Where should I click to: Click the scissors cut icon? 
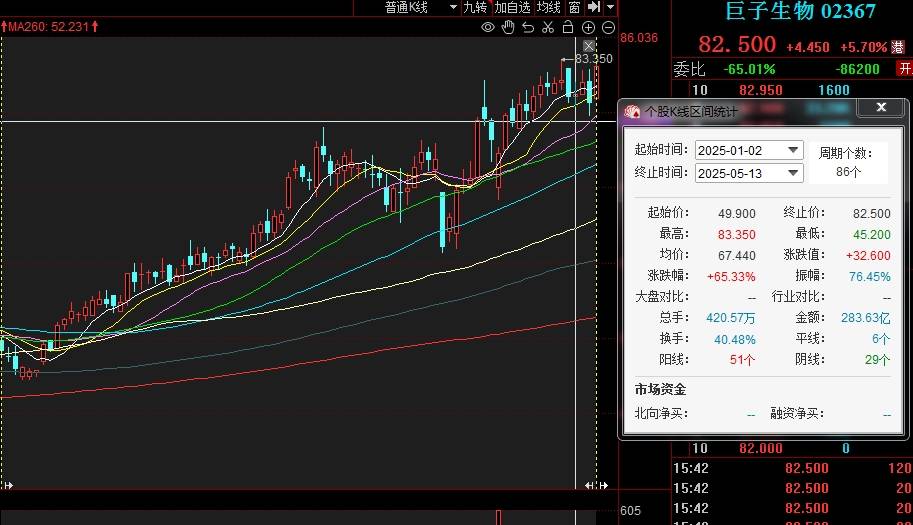pyautogui.click(x=547, y=27)
